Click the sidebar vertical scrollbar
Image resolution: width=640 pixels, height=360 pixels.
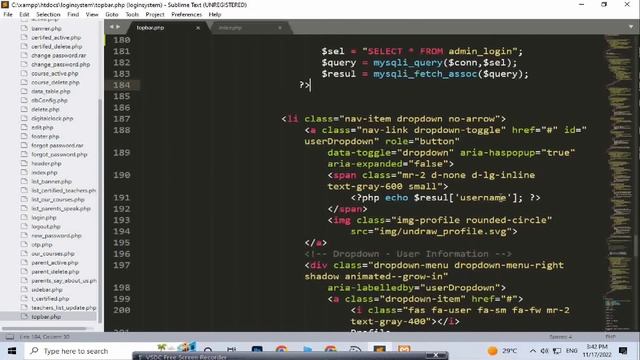100,210
